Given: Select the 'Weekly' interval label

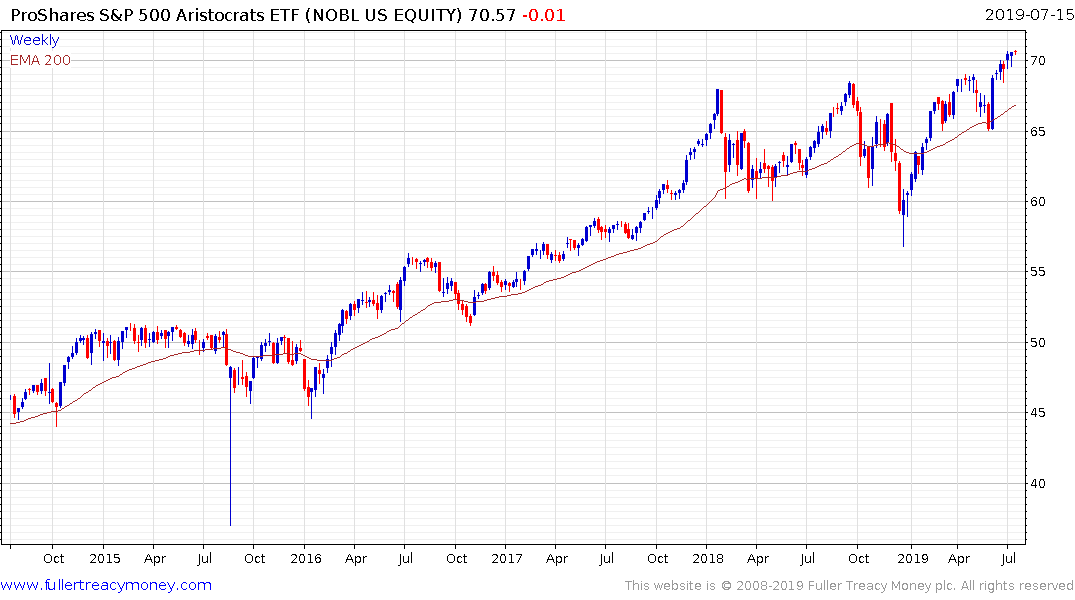Looking at the screenshot, I should point(34,40).
